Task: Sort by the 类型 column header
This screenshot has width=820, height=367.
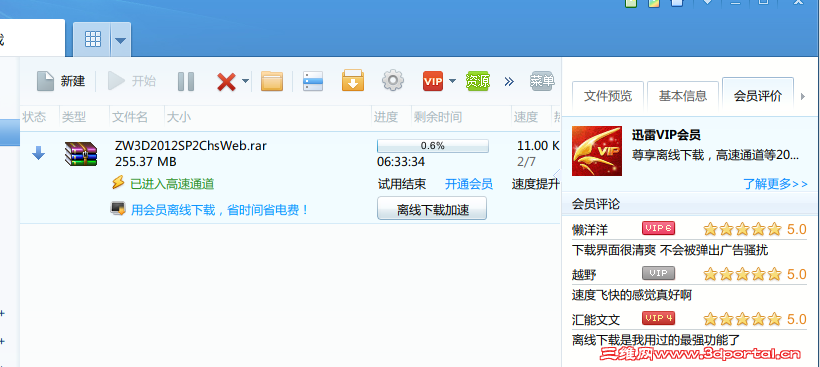Action: (x=74, y=117)
